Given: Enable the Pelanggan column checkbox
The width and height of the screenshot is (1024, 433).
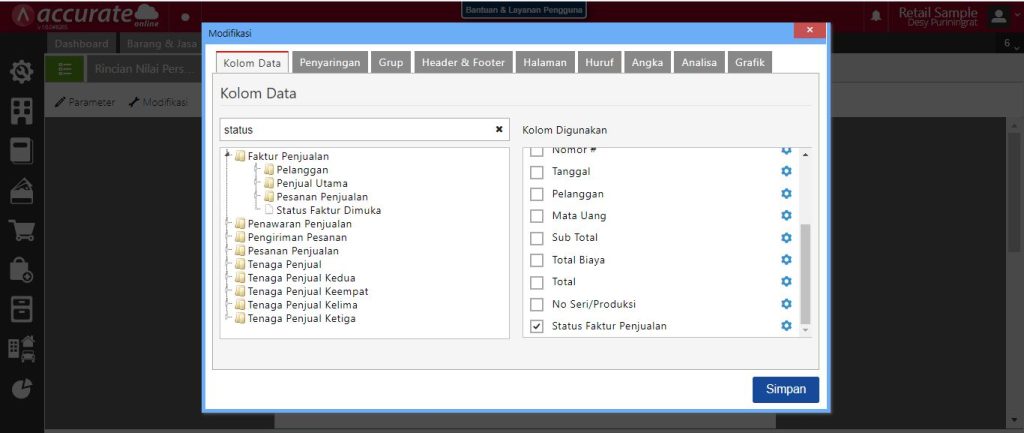Looking at the screenshot, I should 537,194.
